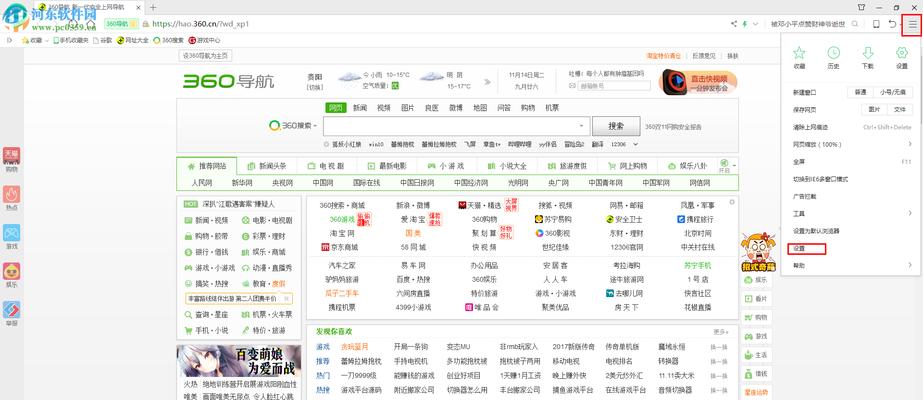The image size is (923, 400).
Task: Open Downloads (下载) arrow icon in menu
Action: 868,53
